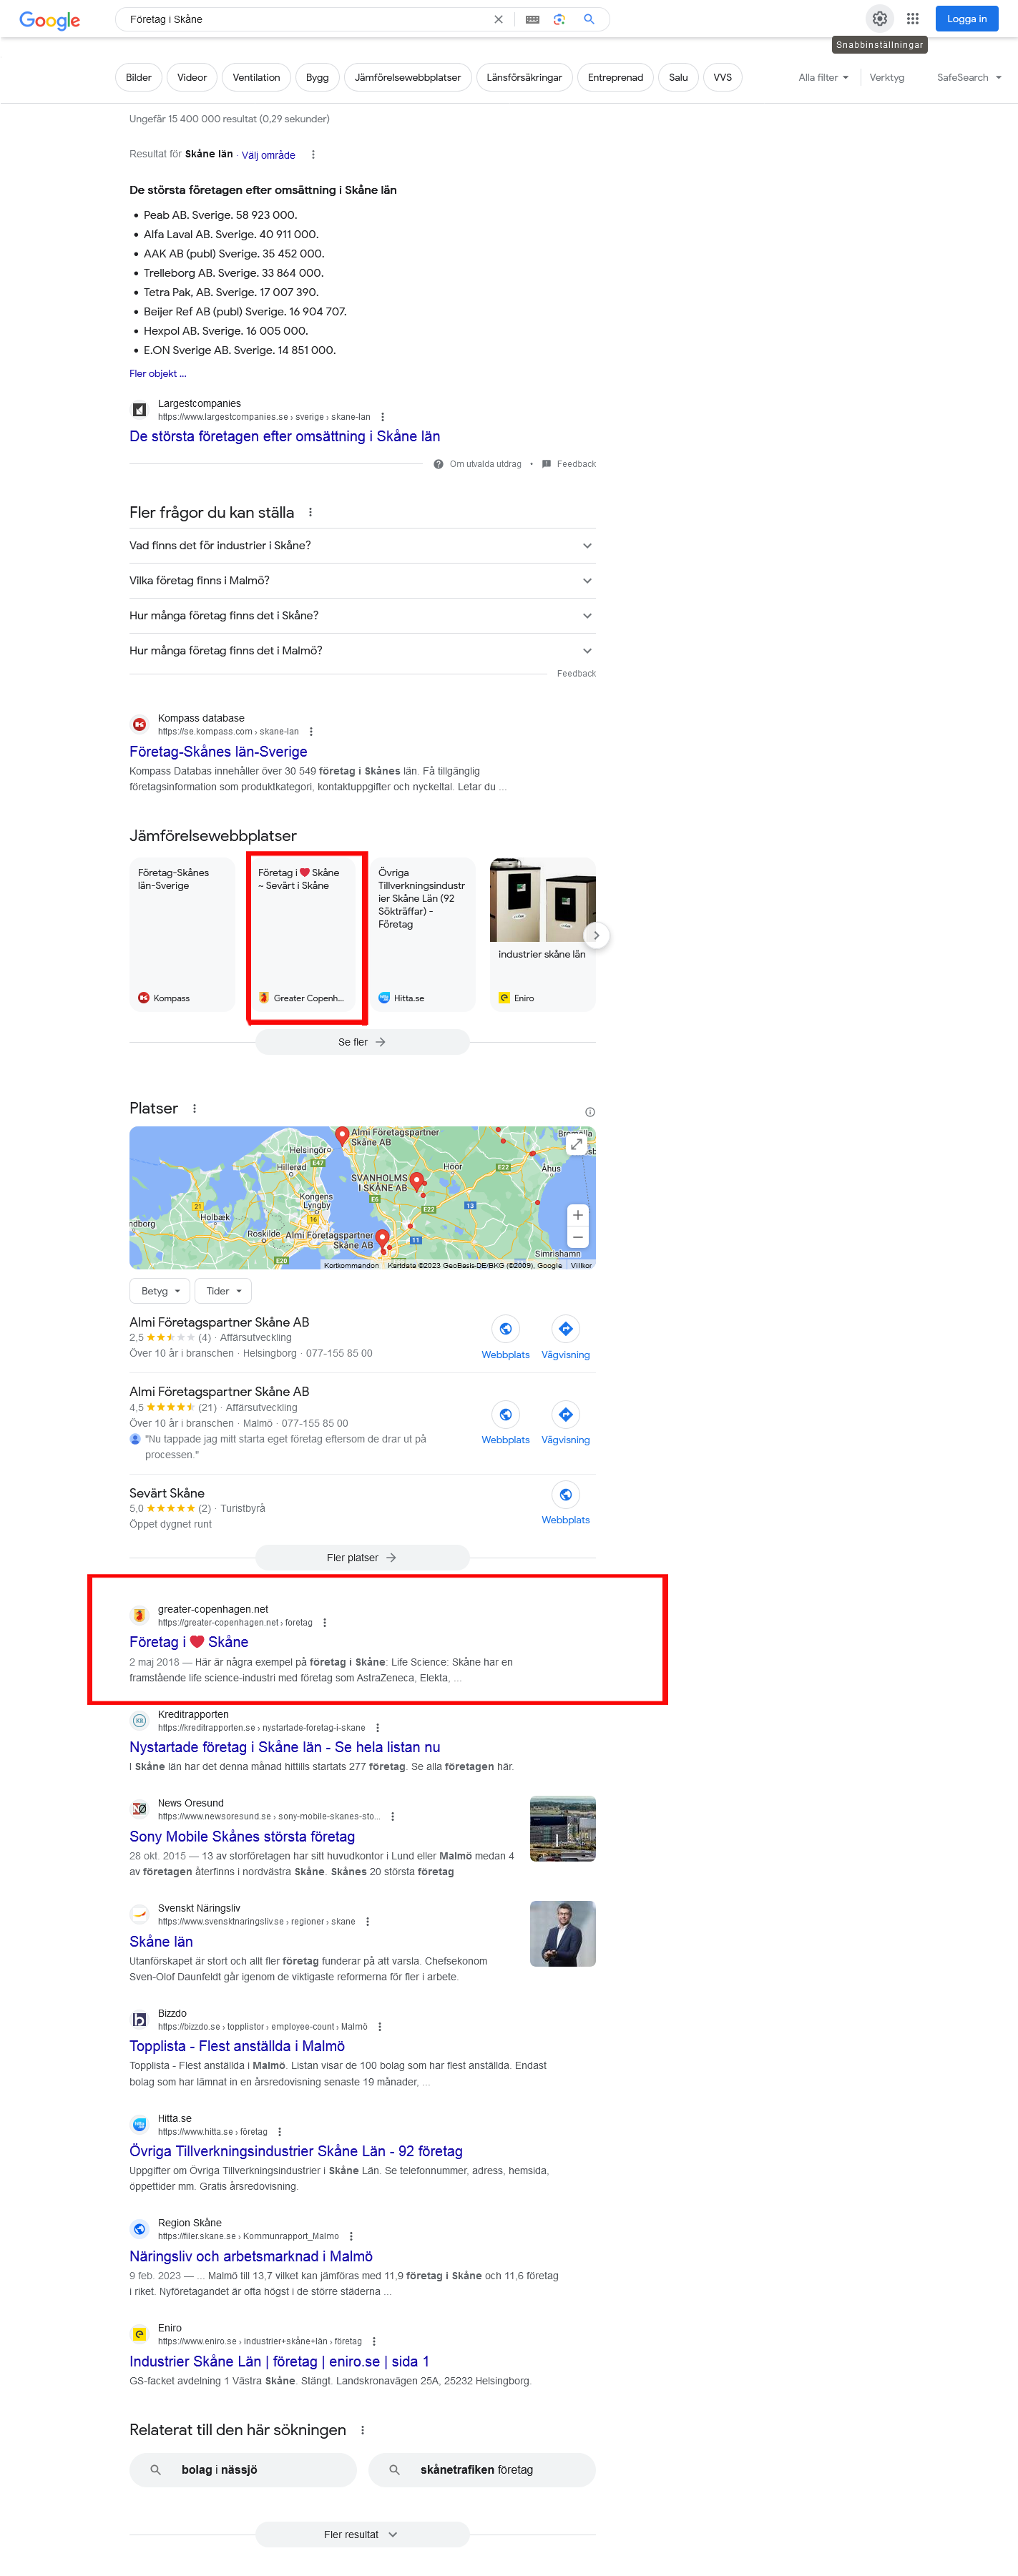Open the three-dot menu next to Platser
The width and height of the screenshot is (1018, 2576).
(194, 1108)
